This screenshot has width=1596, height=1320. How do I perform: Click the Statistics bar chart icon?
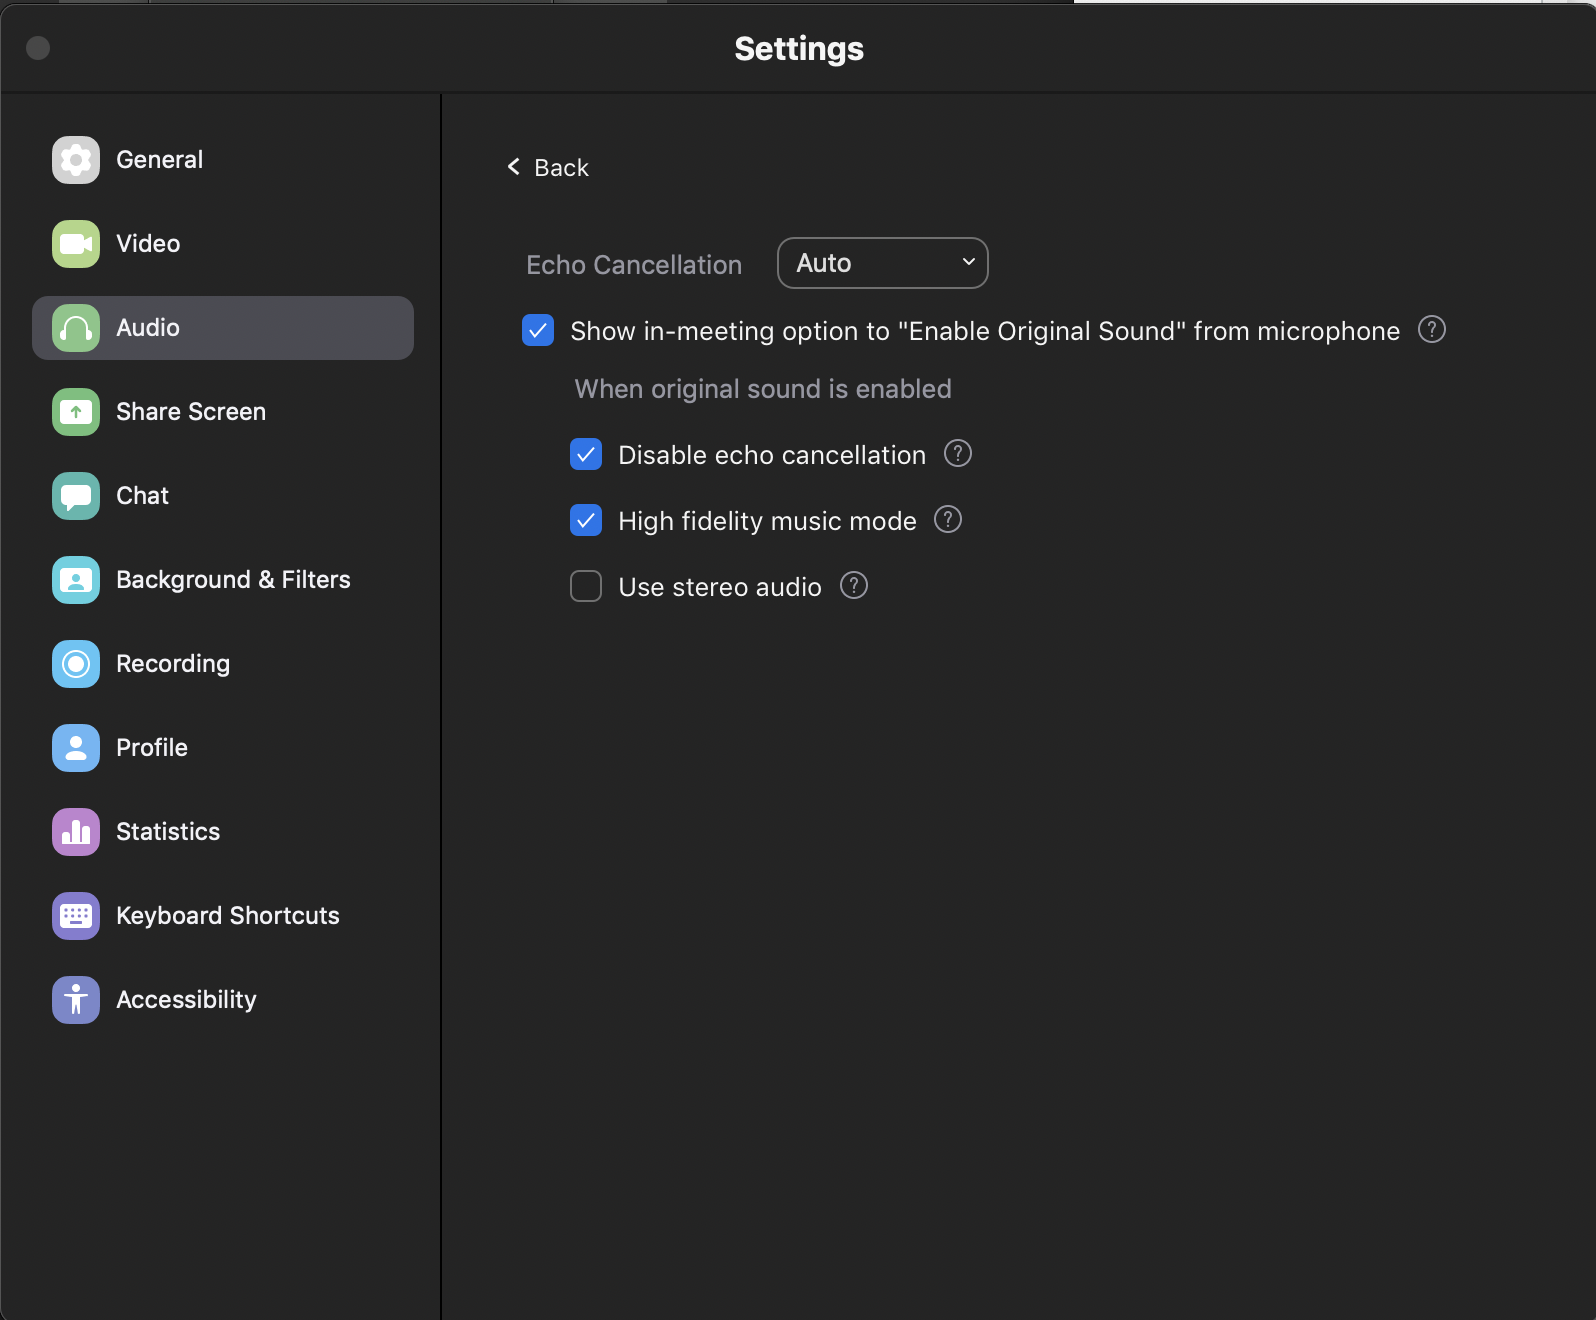click(76, 832)
